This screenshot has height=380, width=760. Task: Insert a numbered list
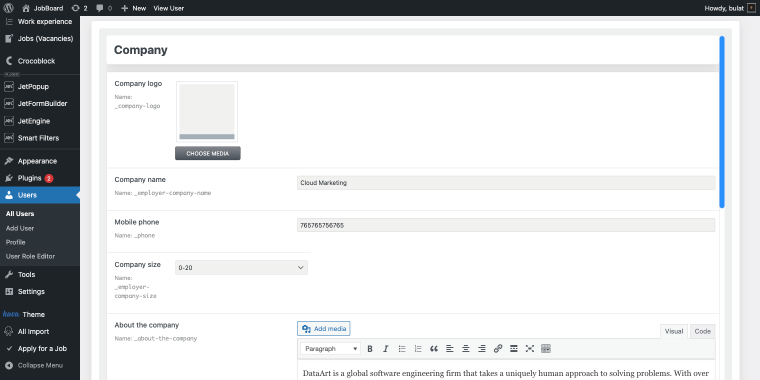(418, 348)
